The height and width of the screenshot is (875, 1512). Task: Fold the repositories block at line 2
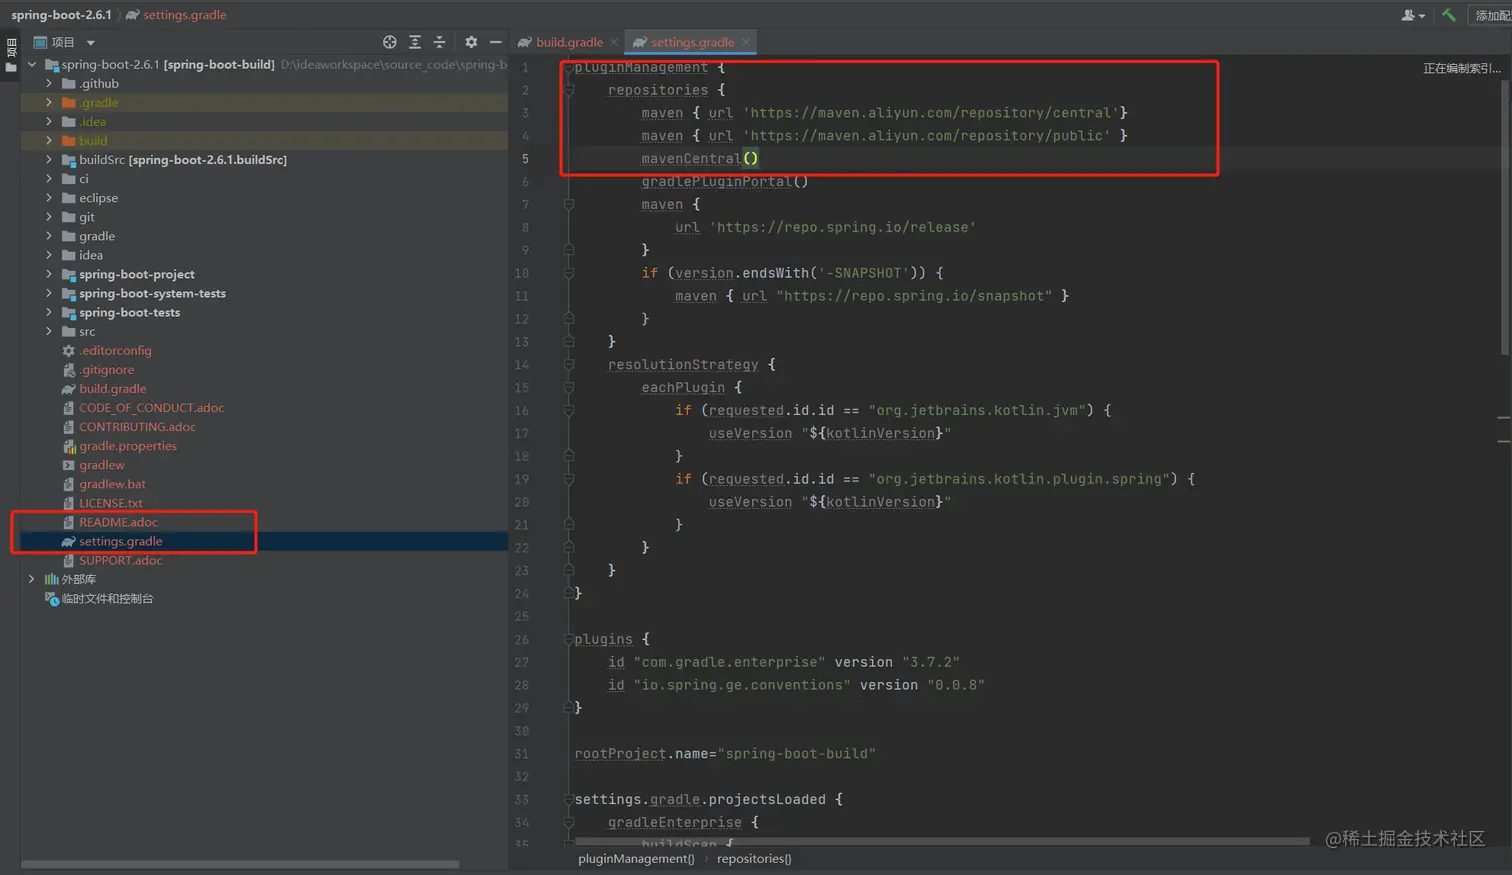tap(568, 90)
